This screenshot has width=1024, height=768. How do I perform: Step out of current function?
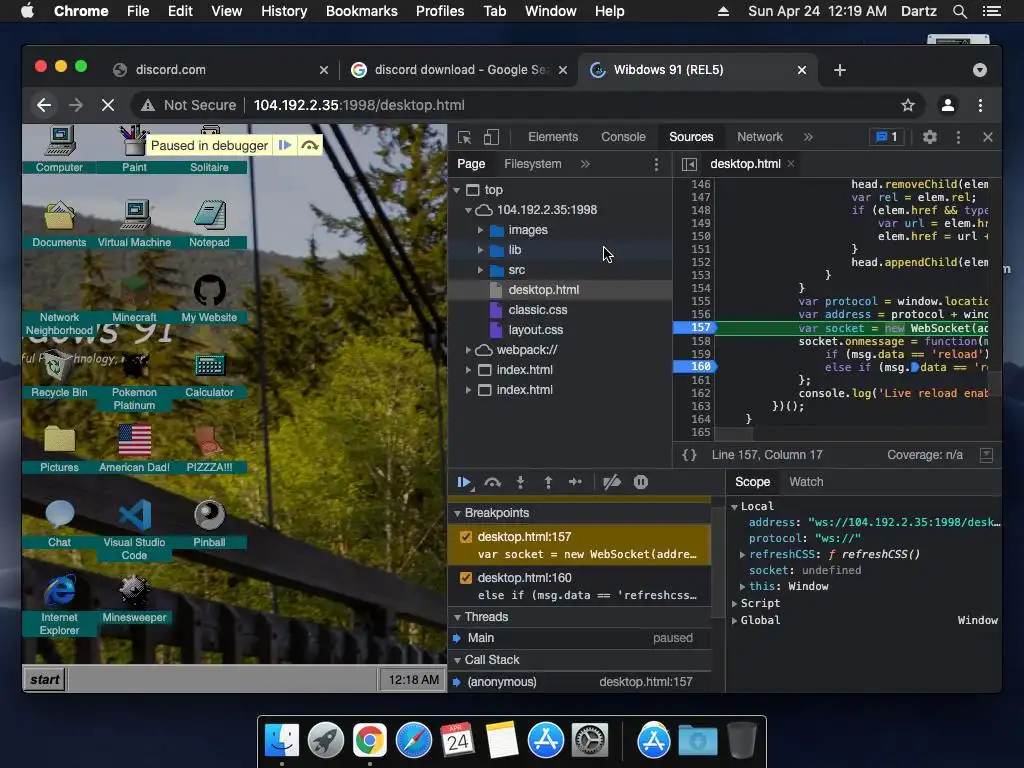point(548,482)
